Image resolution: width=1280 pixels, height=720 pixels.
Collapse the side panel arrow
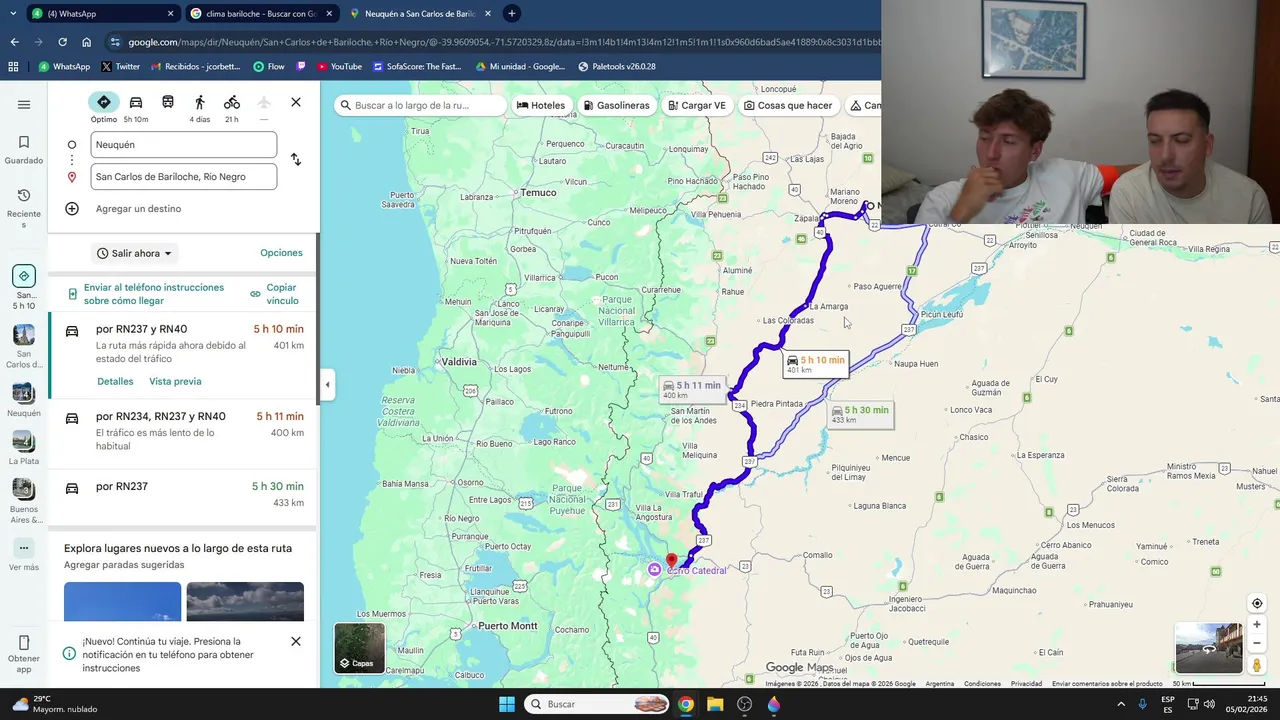327,384
